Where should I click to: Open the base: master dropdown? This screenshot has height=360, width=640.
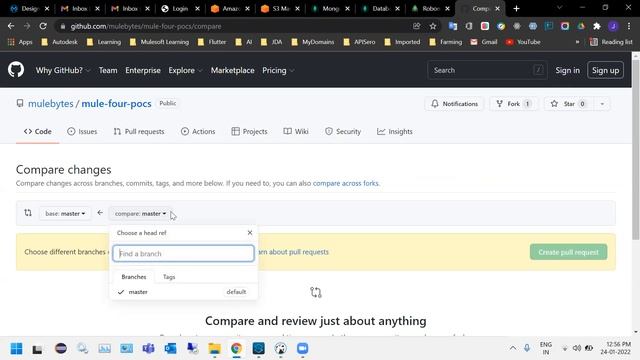65,213
